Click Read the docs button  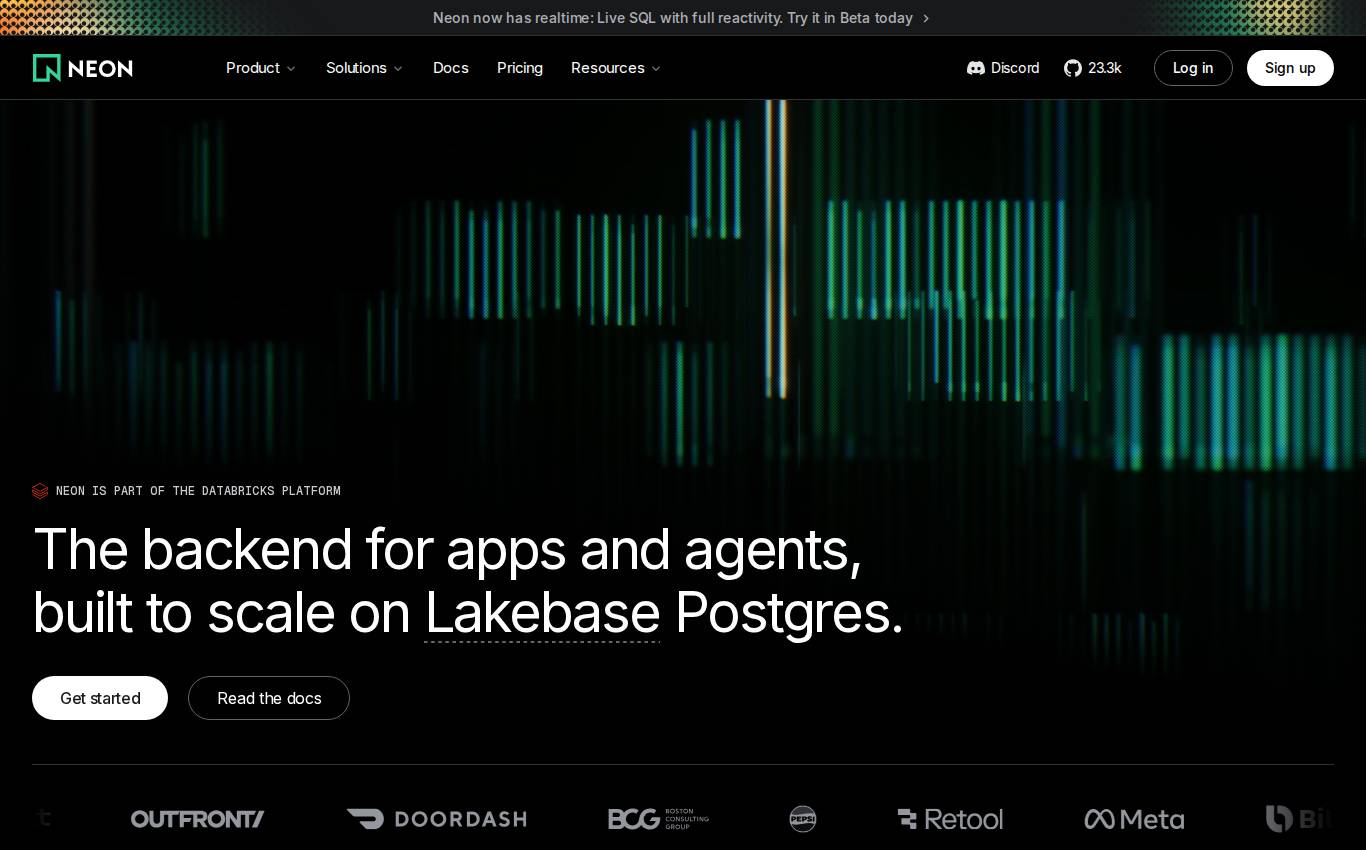point(269,698)
